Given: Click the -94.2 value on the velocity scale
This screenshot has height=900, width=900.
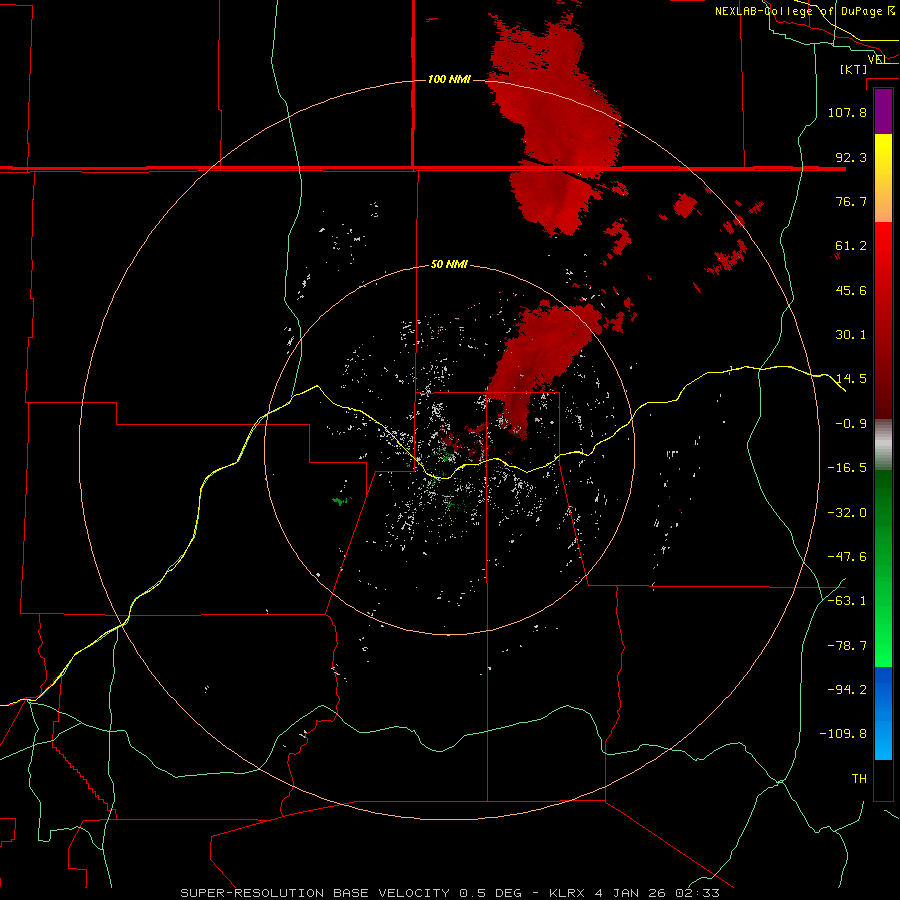Looking at the screenshot, I should [847, 690].
